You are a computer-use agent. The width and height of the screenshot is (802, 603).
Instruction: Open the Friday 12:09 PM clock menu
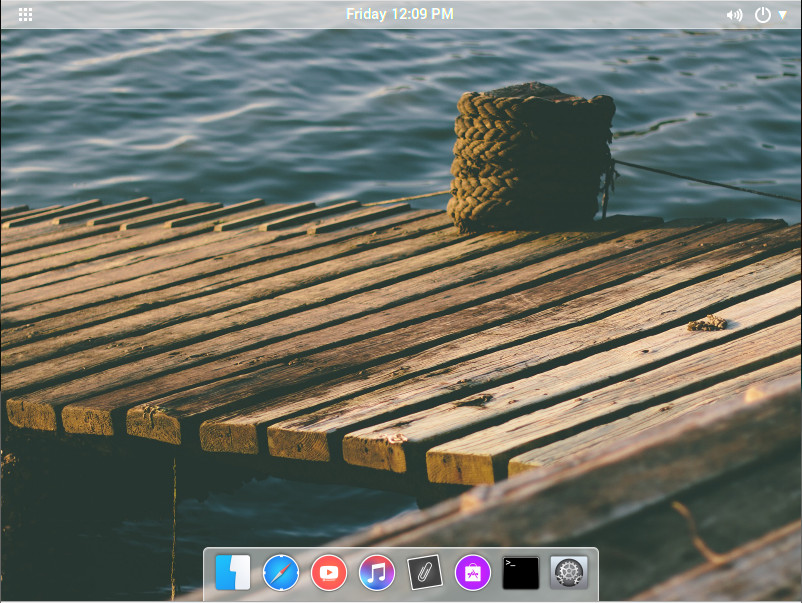(400, 14)
